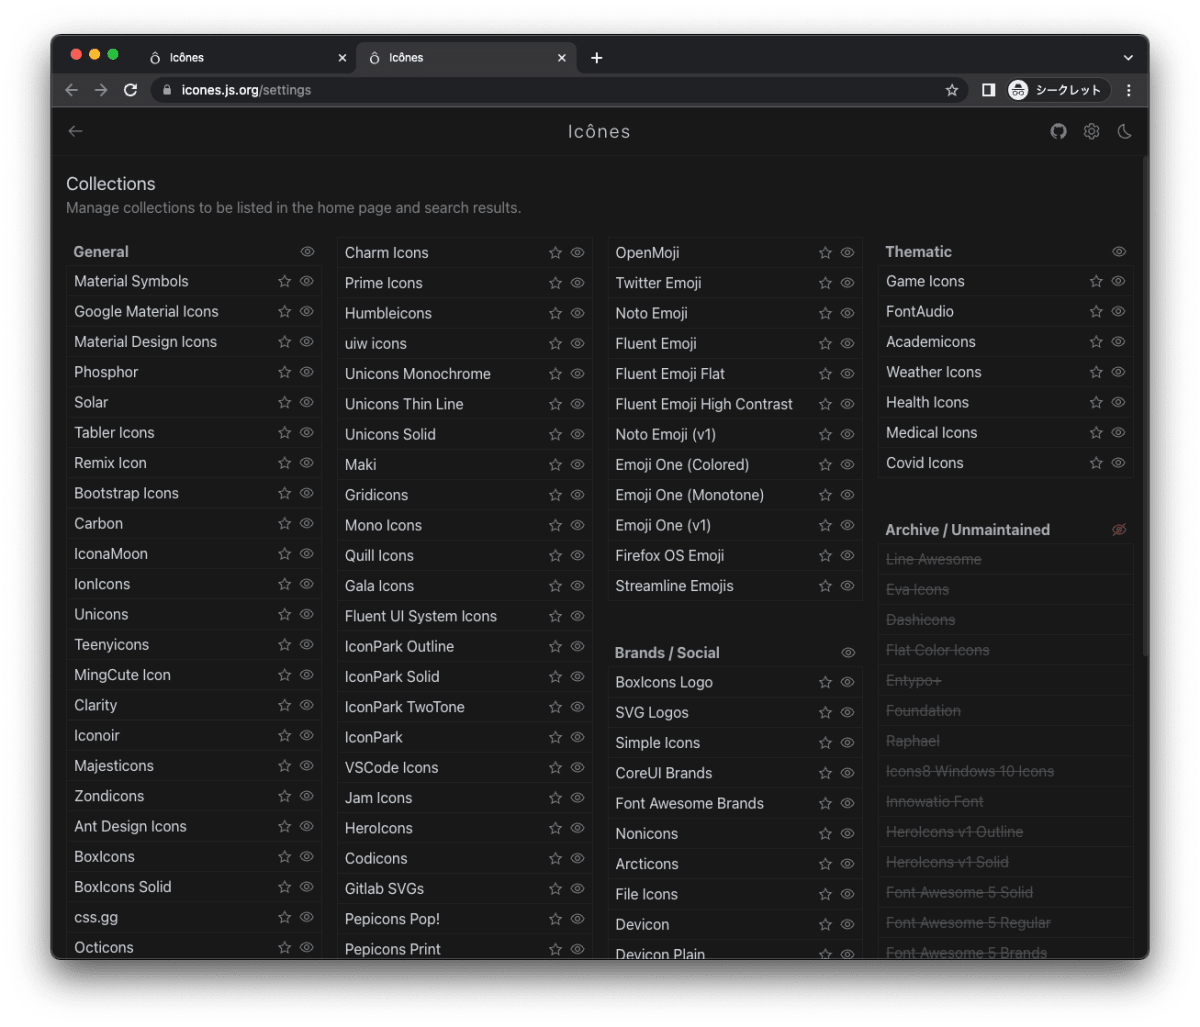Star the Twitter Emoji collection
This screenshot has width=1200, height=1027.
pyautogui.click(x=825, y=283)
